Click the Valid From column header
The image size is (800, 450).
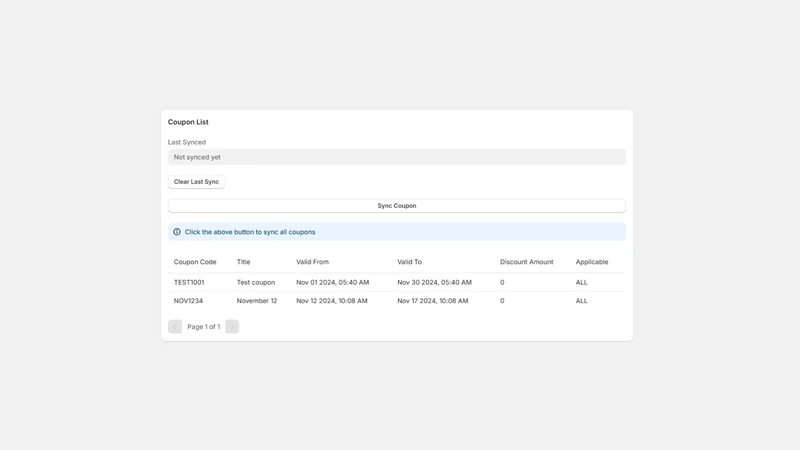(x=312, y=262)
